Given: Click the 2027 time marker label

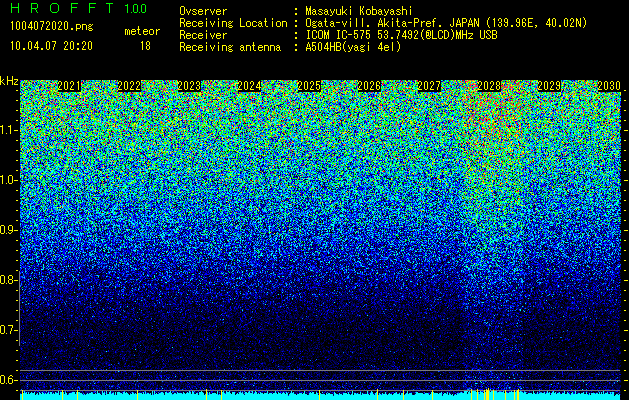Looking at the screenshot, I should [429, 86].
